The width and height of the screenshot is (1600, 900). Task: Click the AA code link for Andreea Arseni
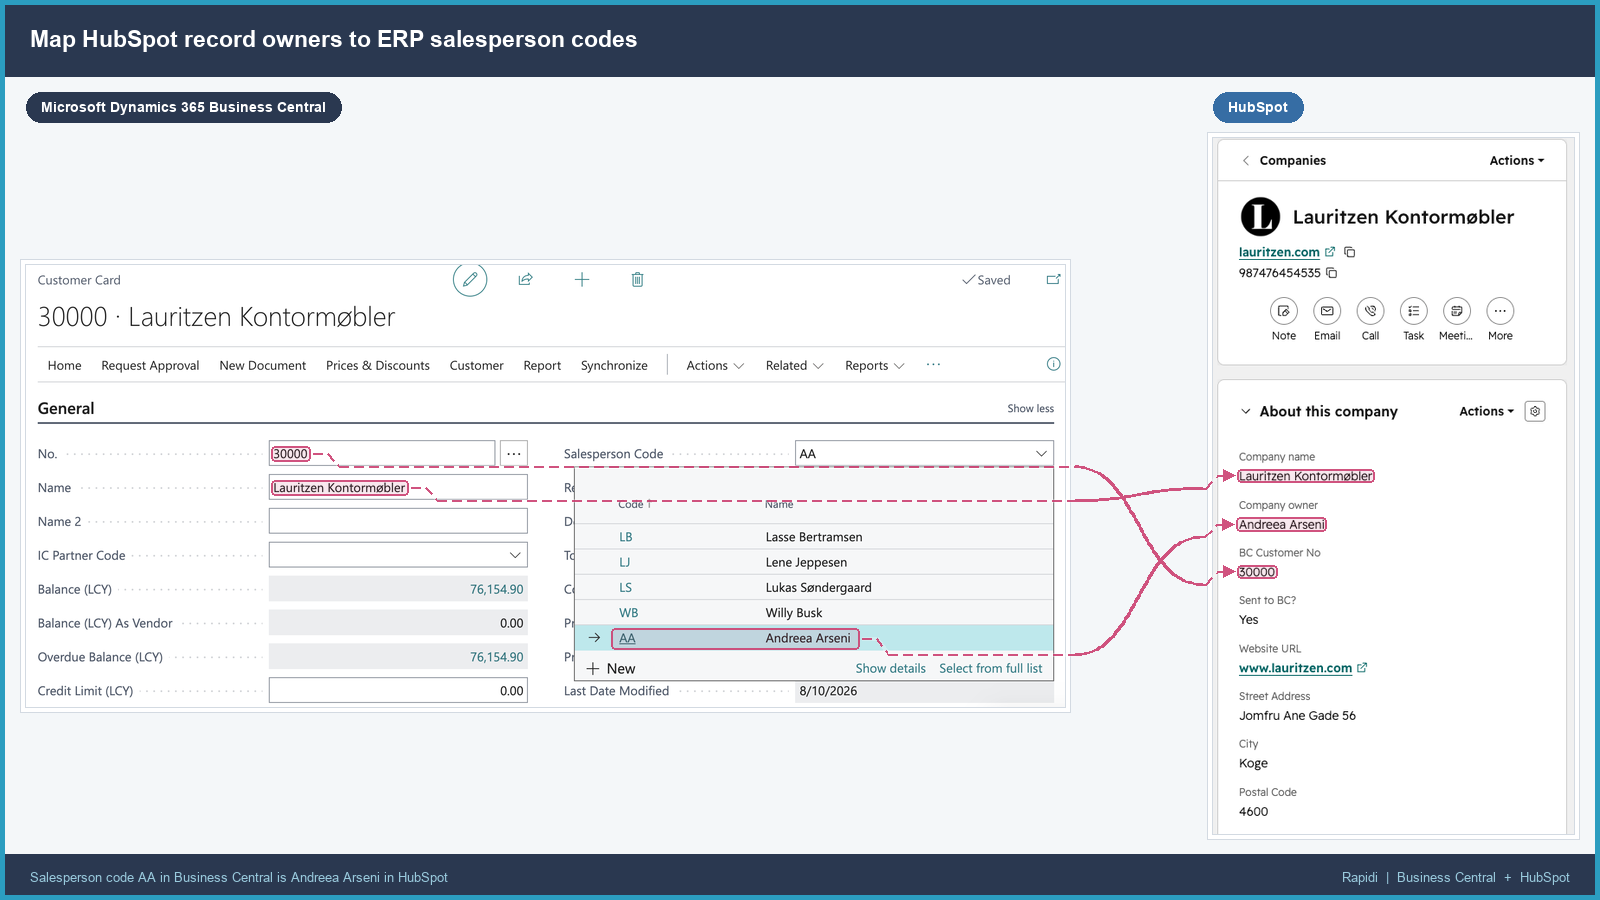[x=627, y=638]
